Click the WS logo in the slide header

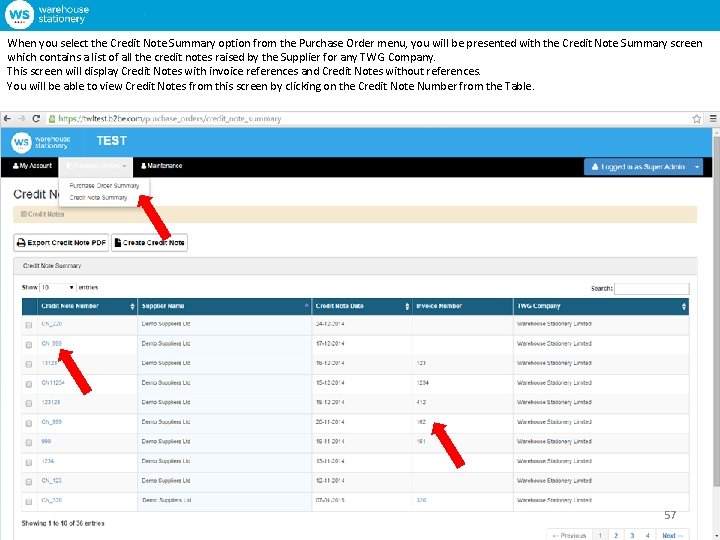point(19,14)
